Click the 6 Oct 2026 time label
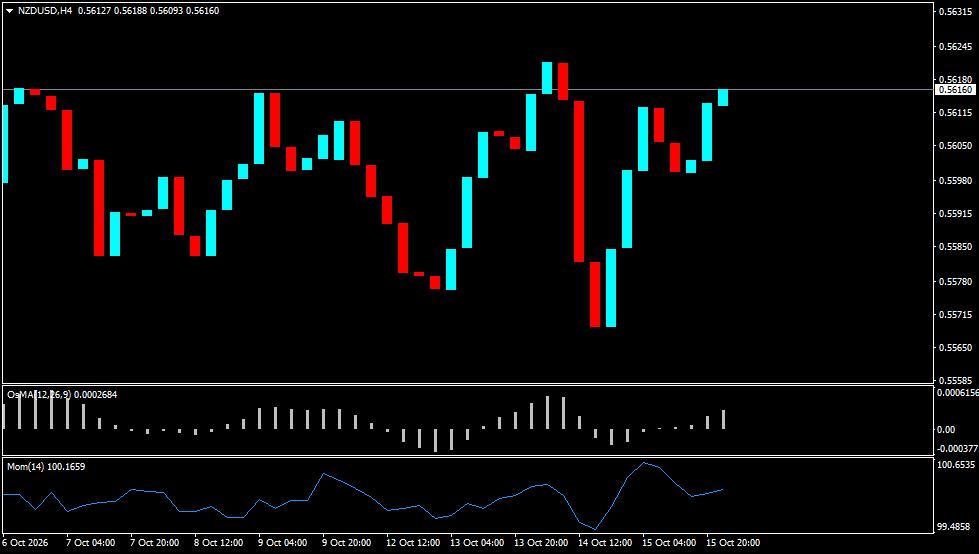Screen dimensions: 979x554 point(25,543)
